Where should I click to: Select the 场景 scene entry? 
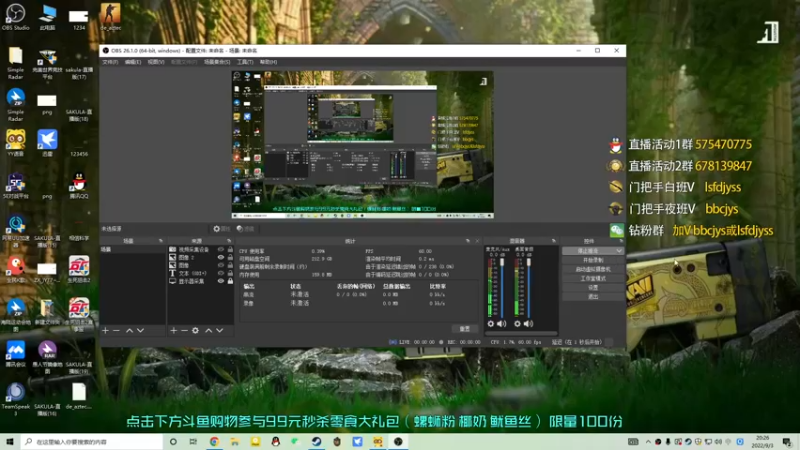pos(133,249)
